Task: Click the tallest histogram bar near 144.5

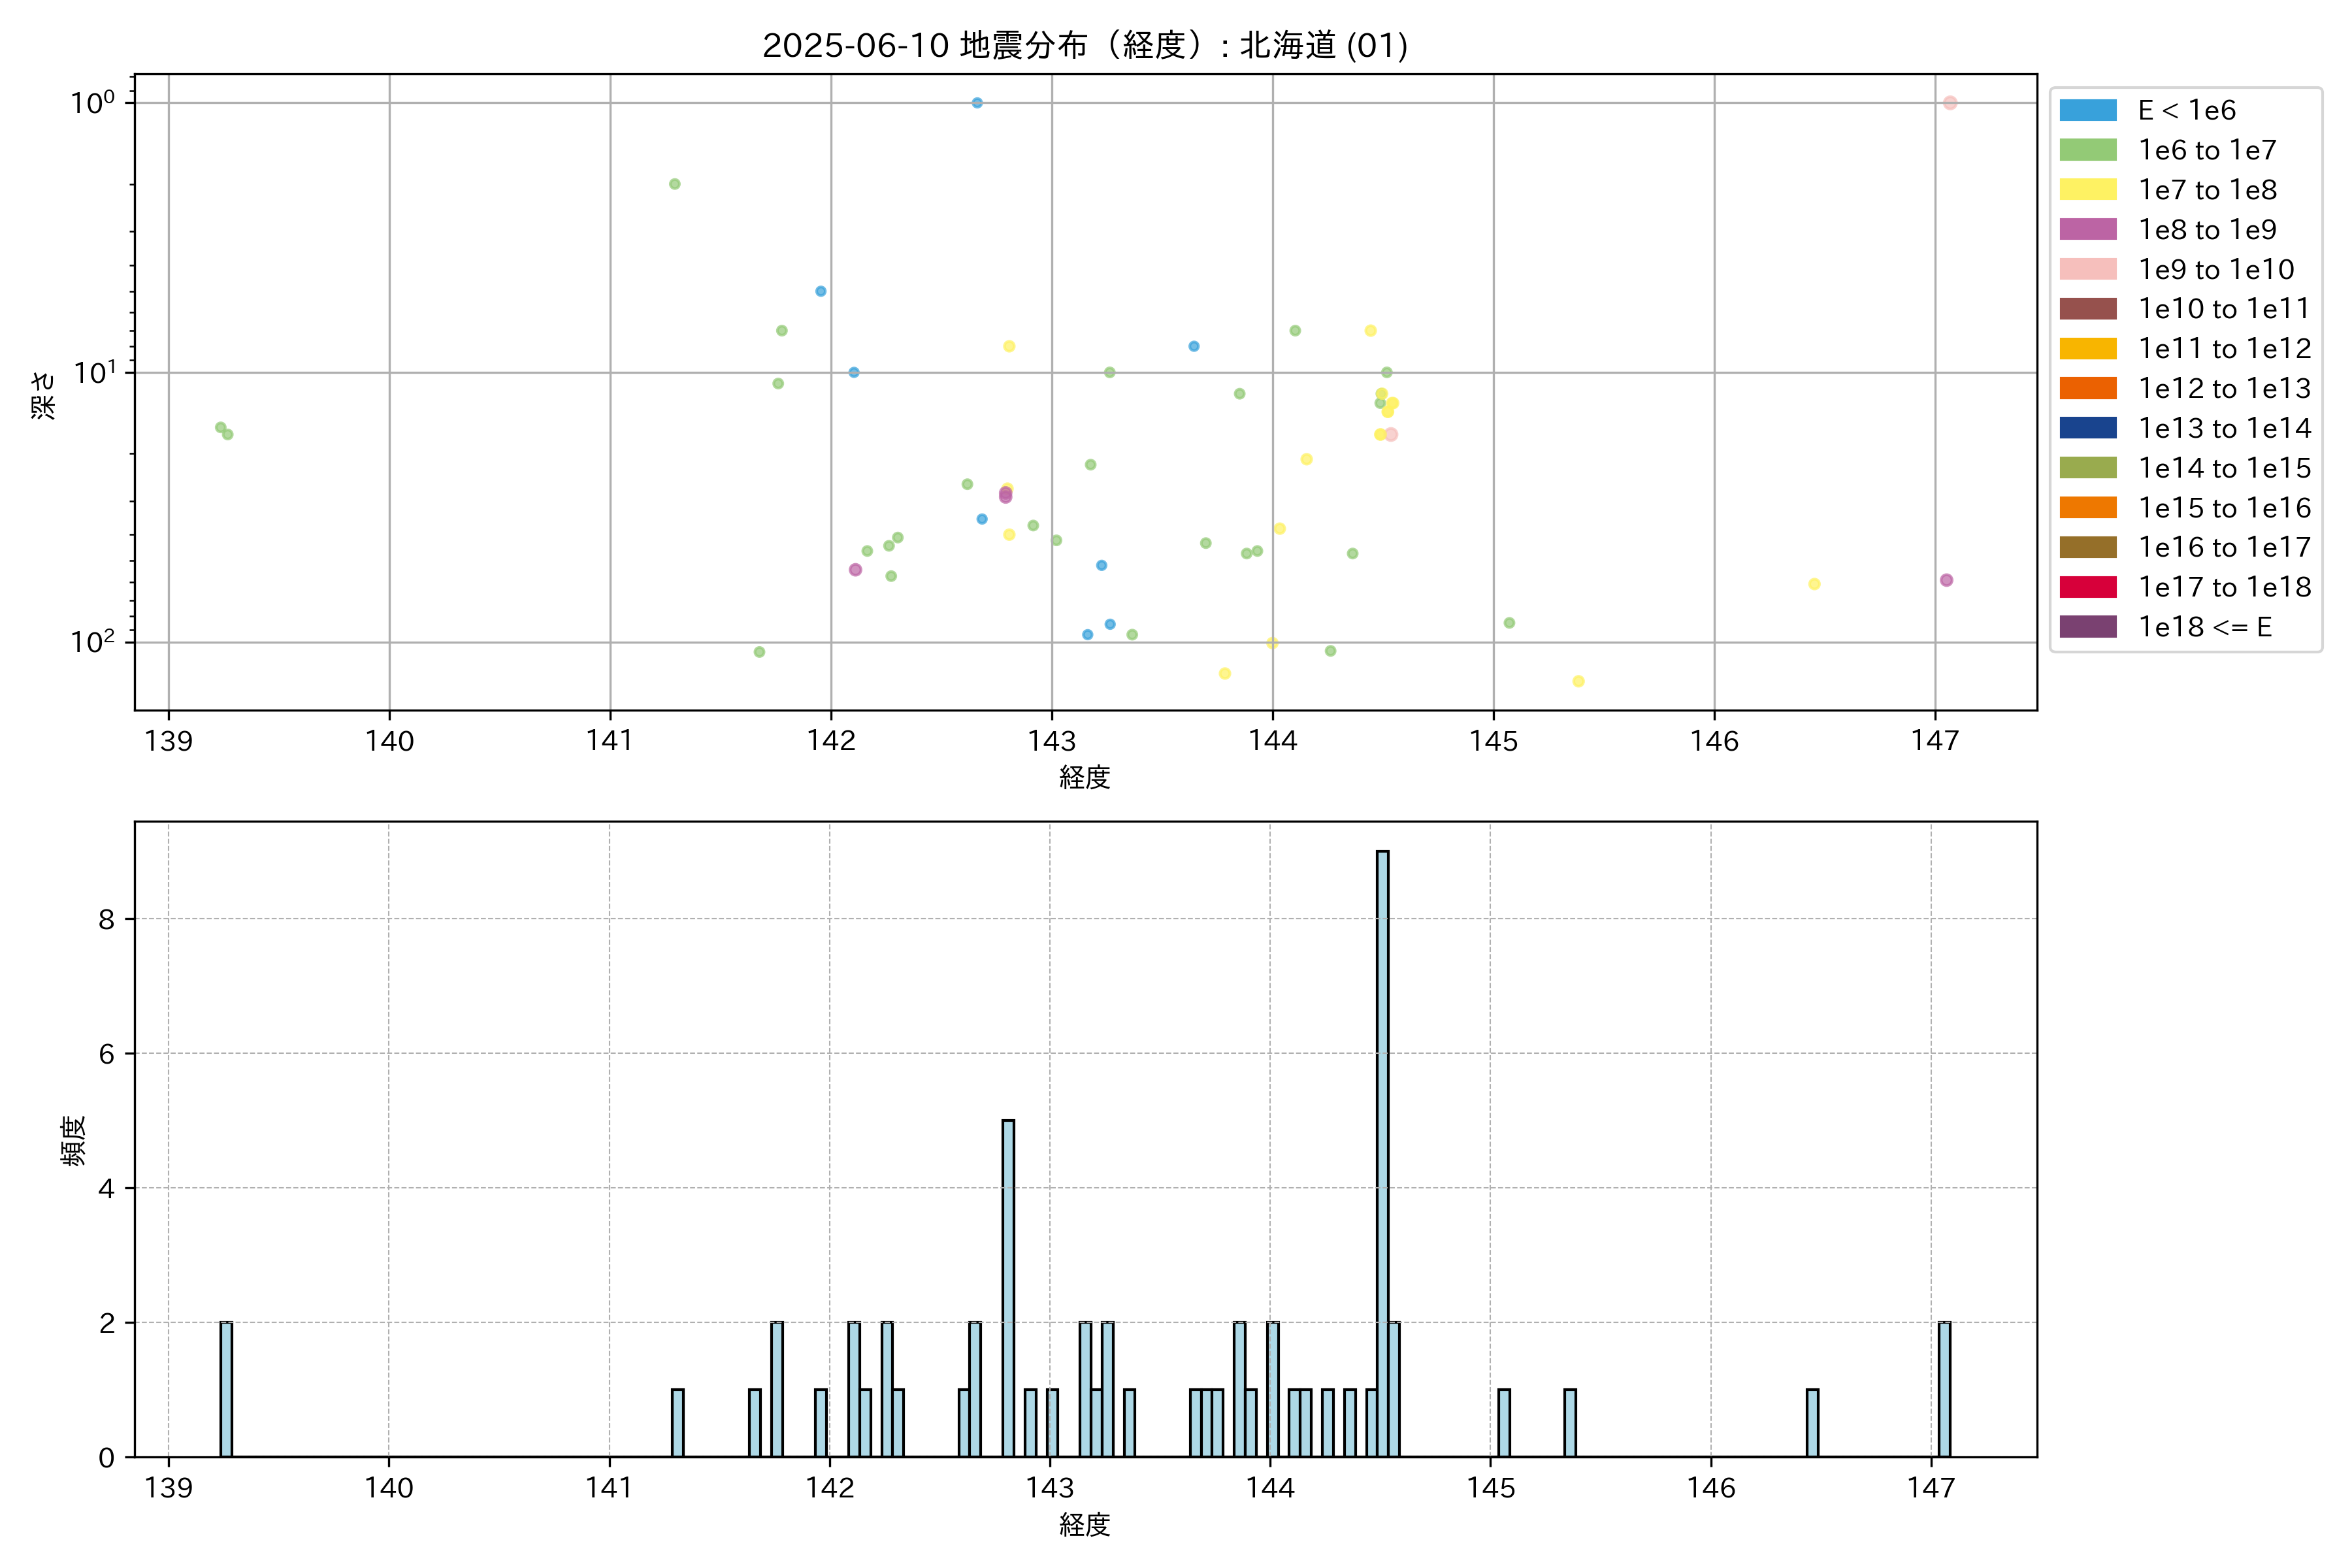Action: [1382, 1150]
